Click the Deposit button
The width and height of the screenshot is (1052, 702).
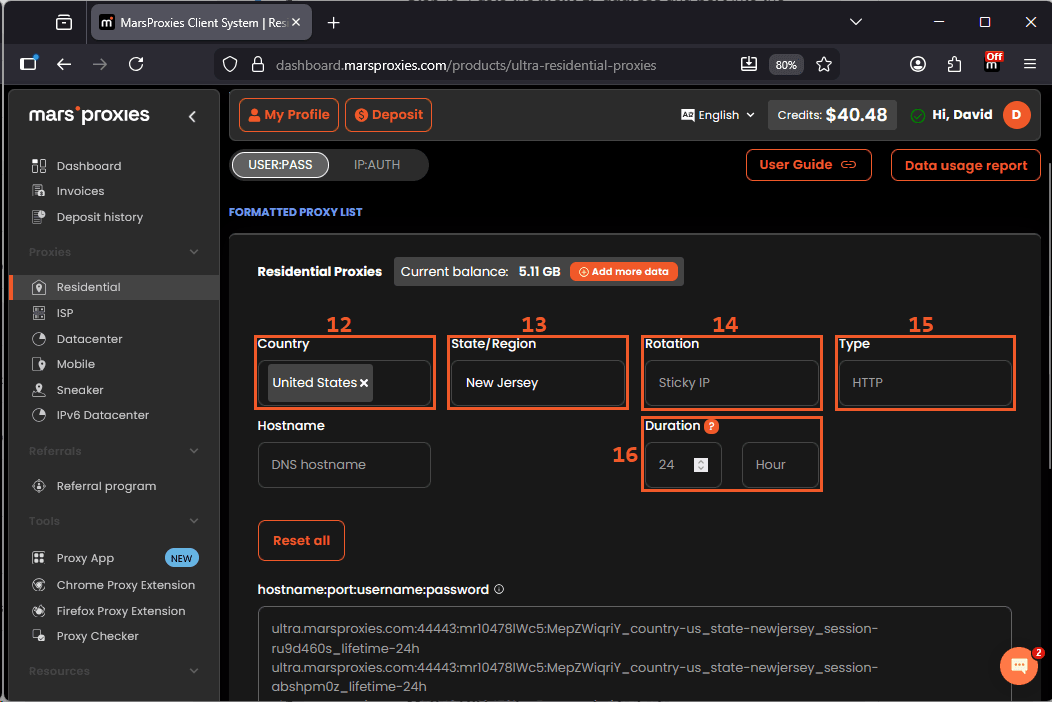(x=388, y=115)
